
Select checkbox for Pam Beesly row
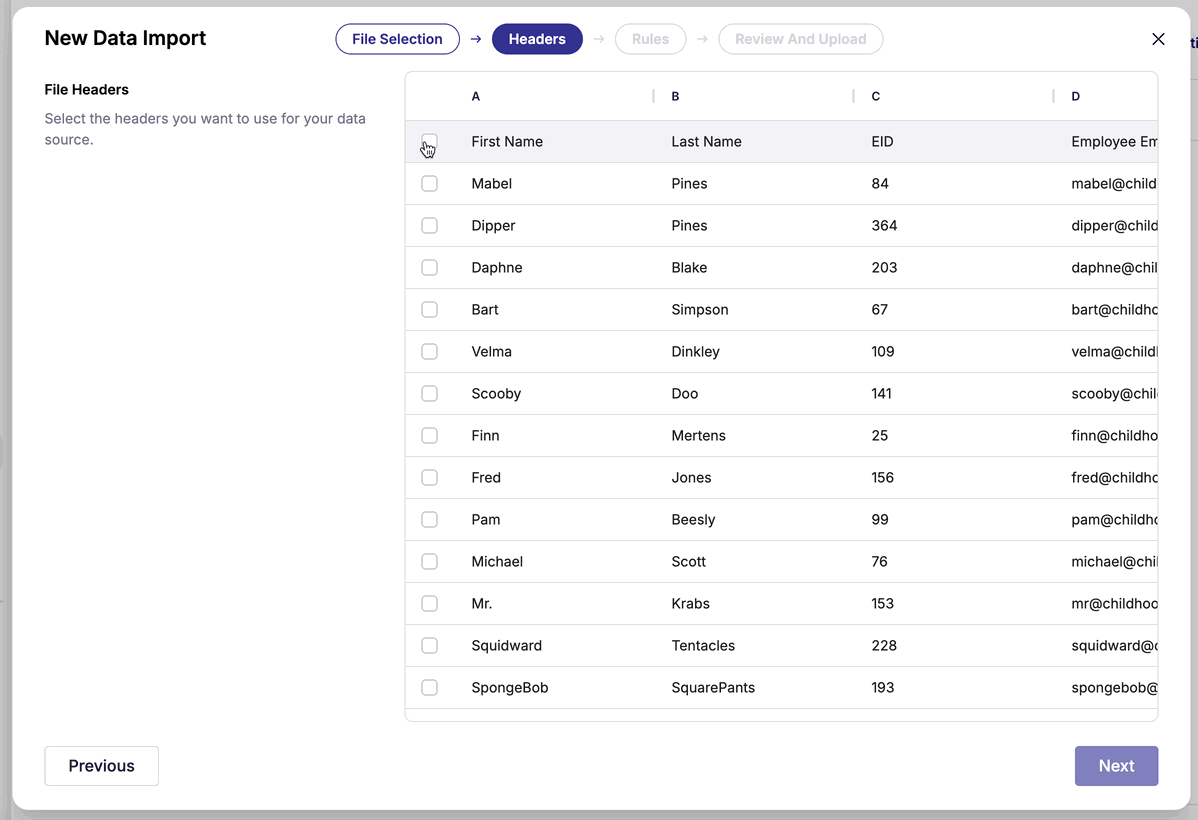click(x=429, y=520)
